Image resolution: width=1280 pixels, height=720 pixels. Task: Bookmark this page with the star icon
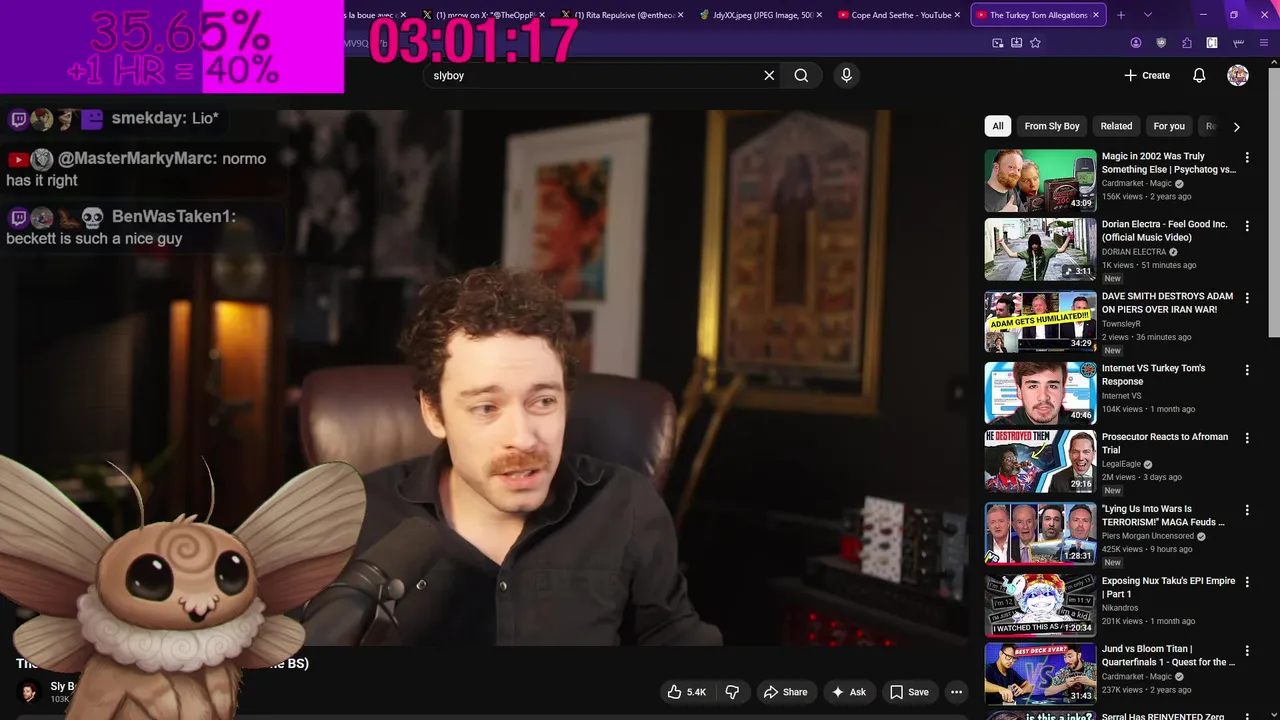click(x=1035, y=43)
